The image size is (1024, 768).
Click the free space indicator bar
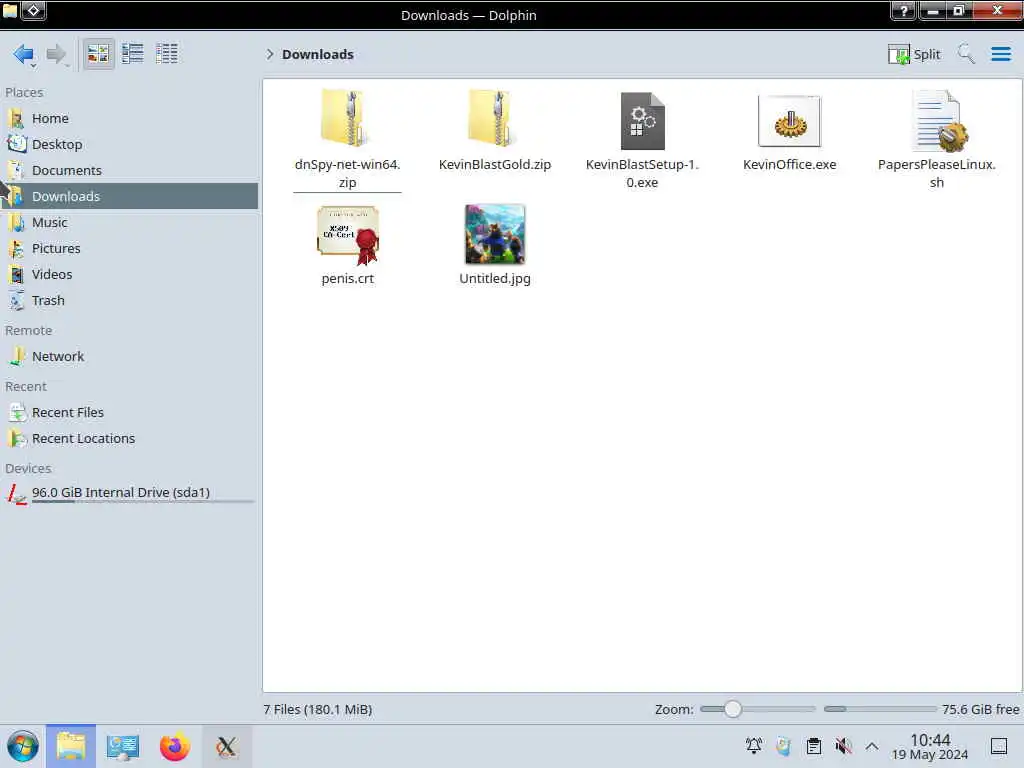880,709
